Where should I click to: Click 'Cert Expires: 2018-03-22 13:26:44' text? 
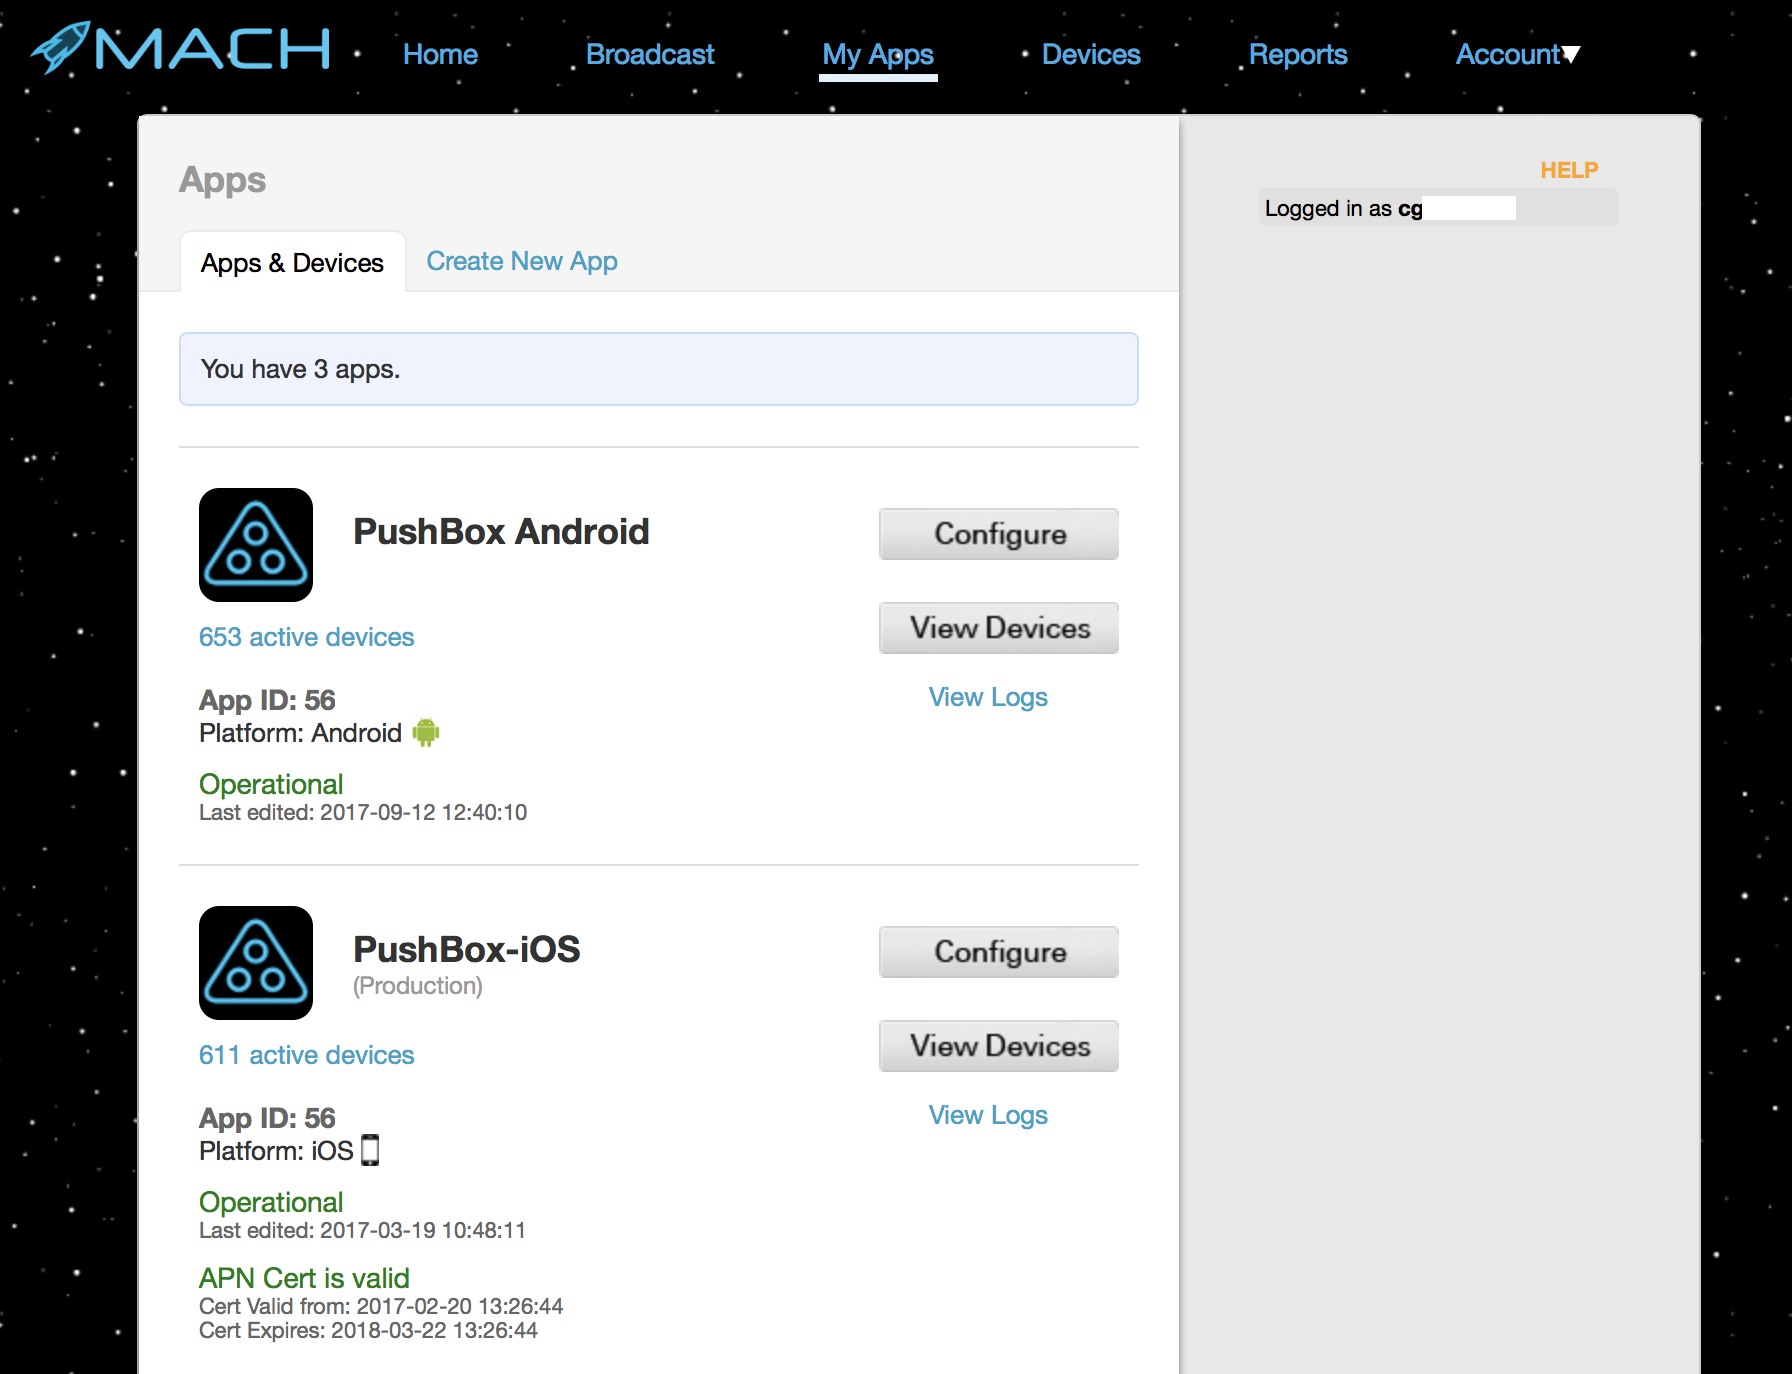pyautogui.click(x=368, y=1330)
